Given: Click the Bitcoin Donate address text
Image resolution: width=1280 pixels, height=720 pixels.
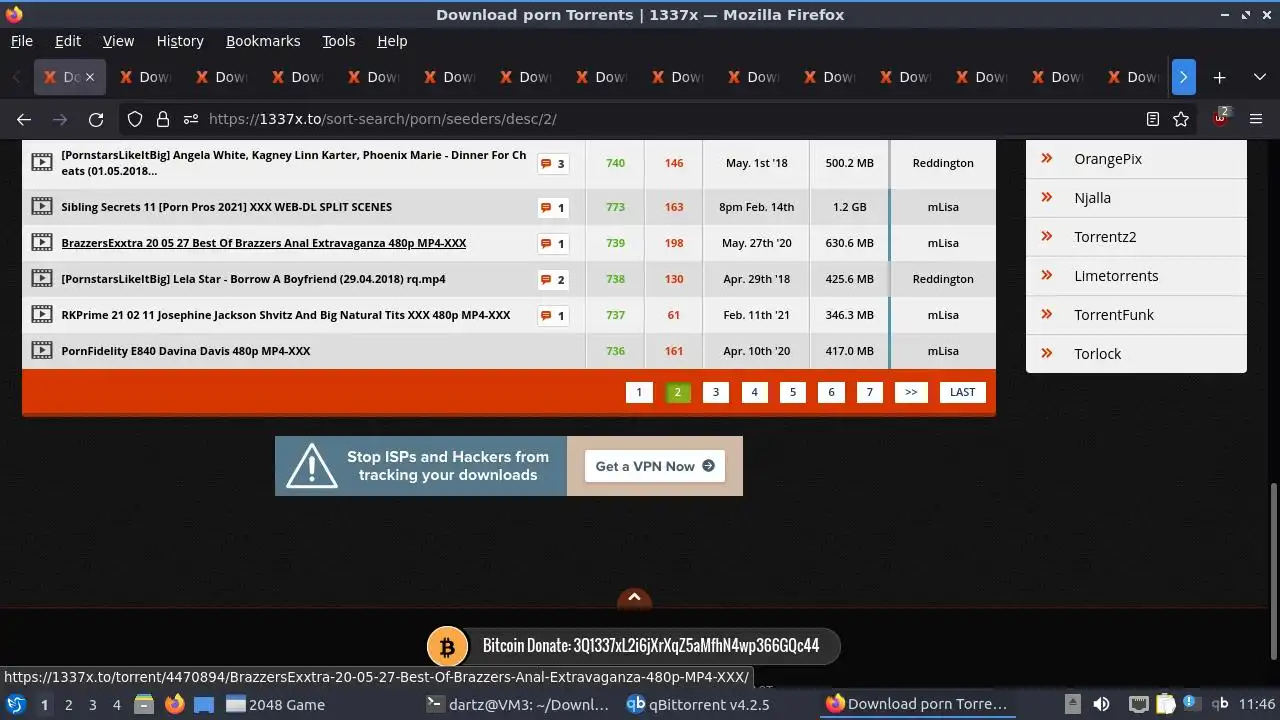Looking at the screenshot, I should [x=651, y=646].
